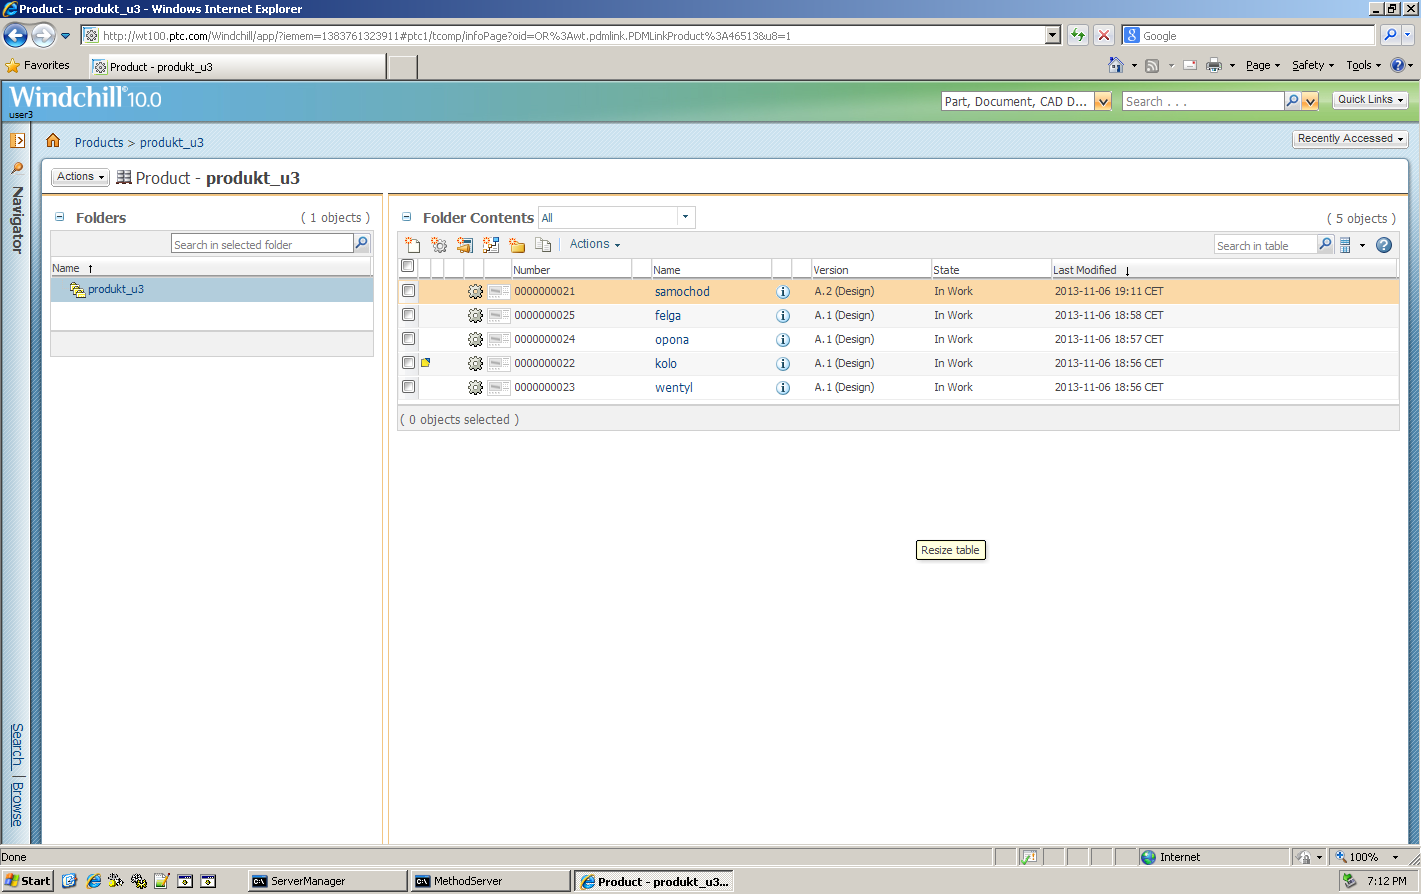Open info page icon for samochod row
Image resolution: width=1421 pixels, height=894 pixels.
pyautogui.click(x=783, y=292)
